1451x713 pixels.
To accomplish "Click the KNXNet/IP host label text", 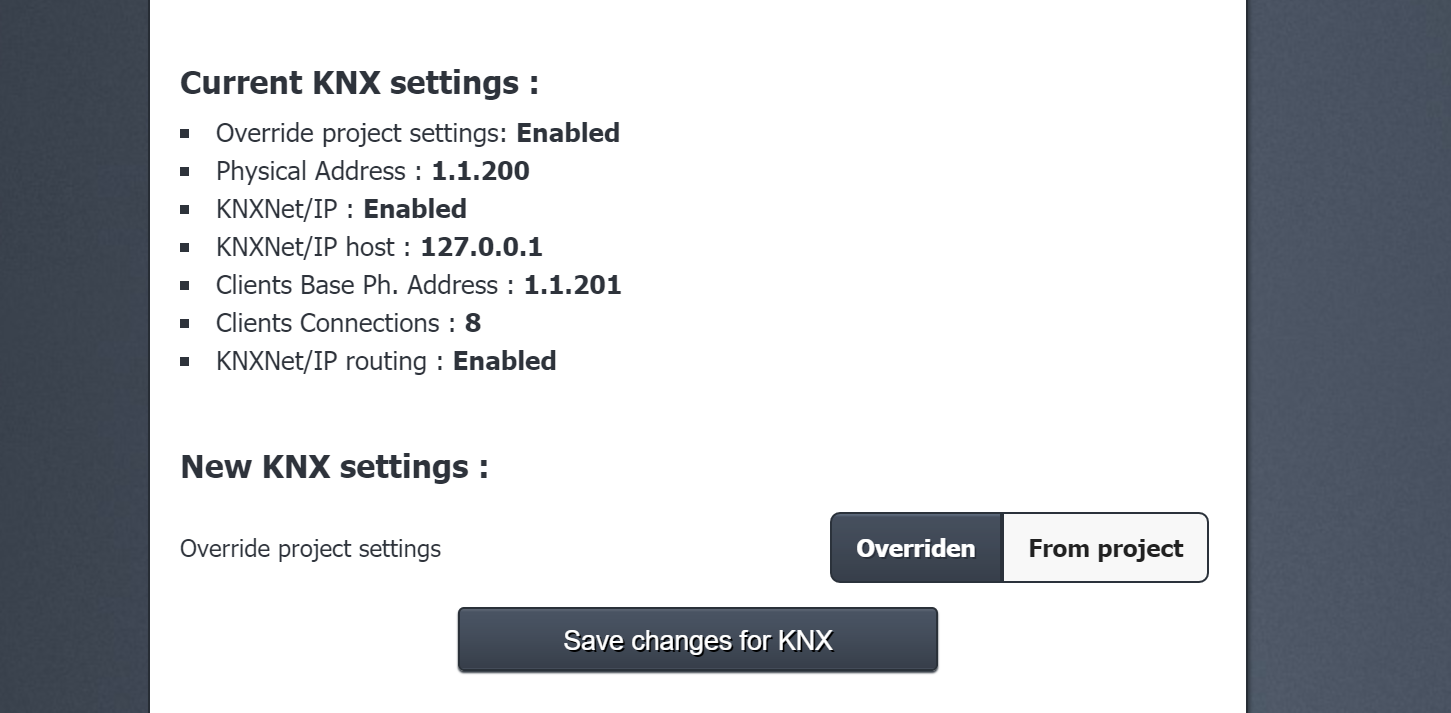I will coord(305,247).
